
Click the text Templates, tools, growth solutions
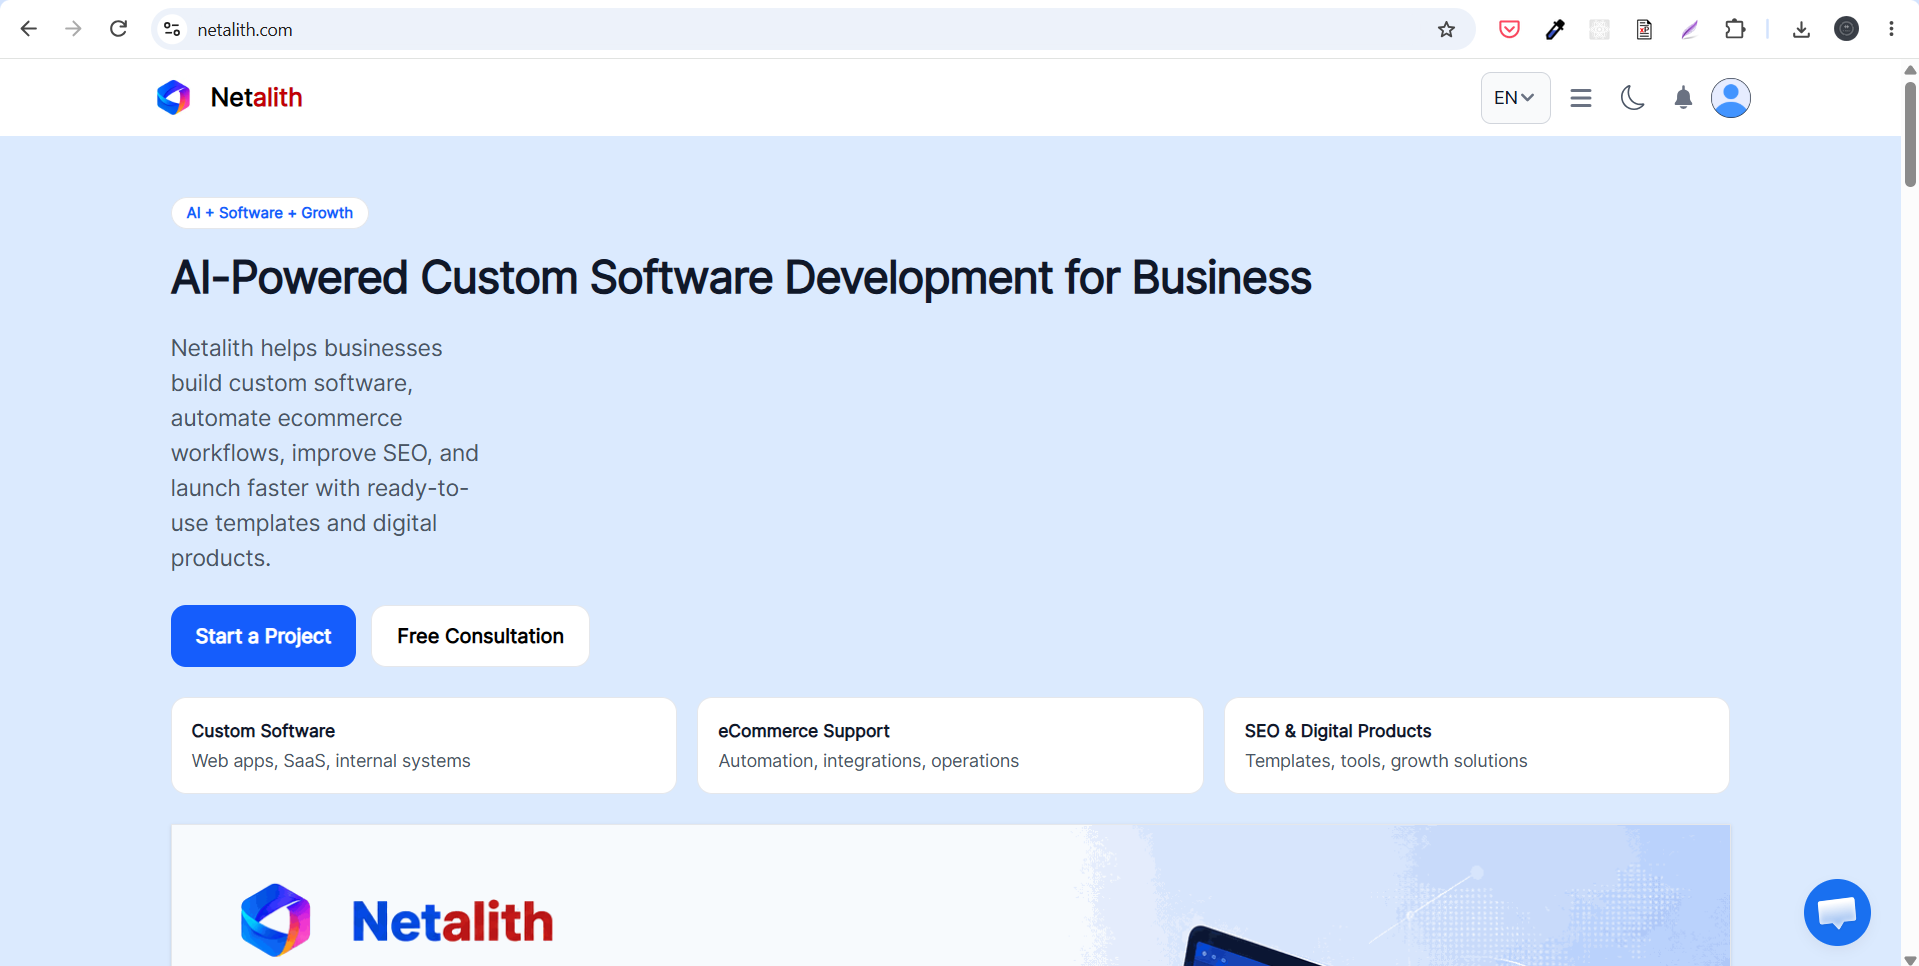pos(1386,761)
